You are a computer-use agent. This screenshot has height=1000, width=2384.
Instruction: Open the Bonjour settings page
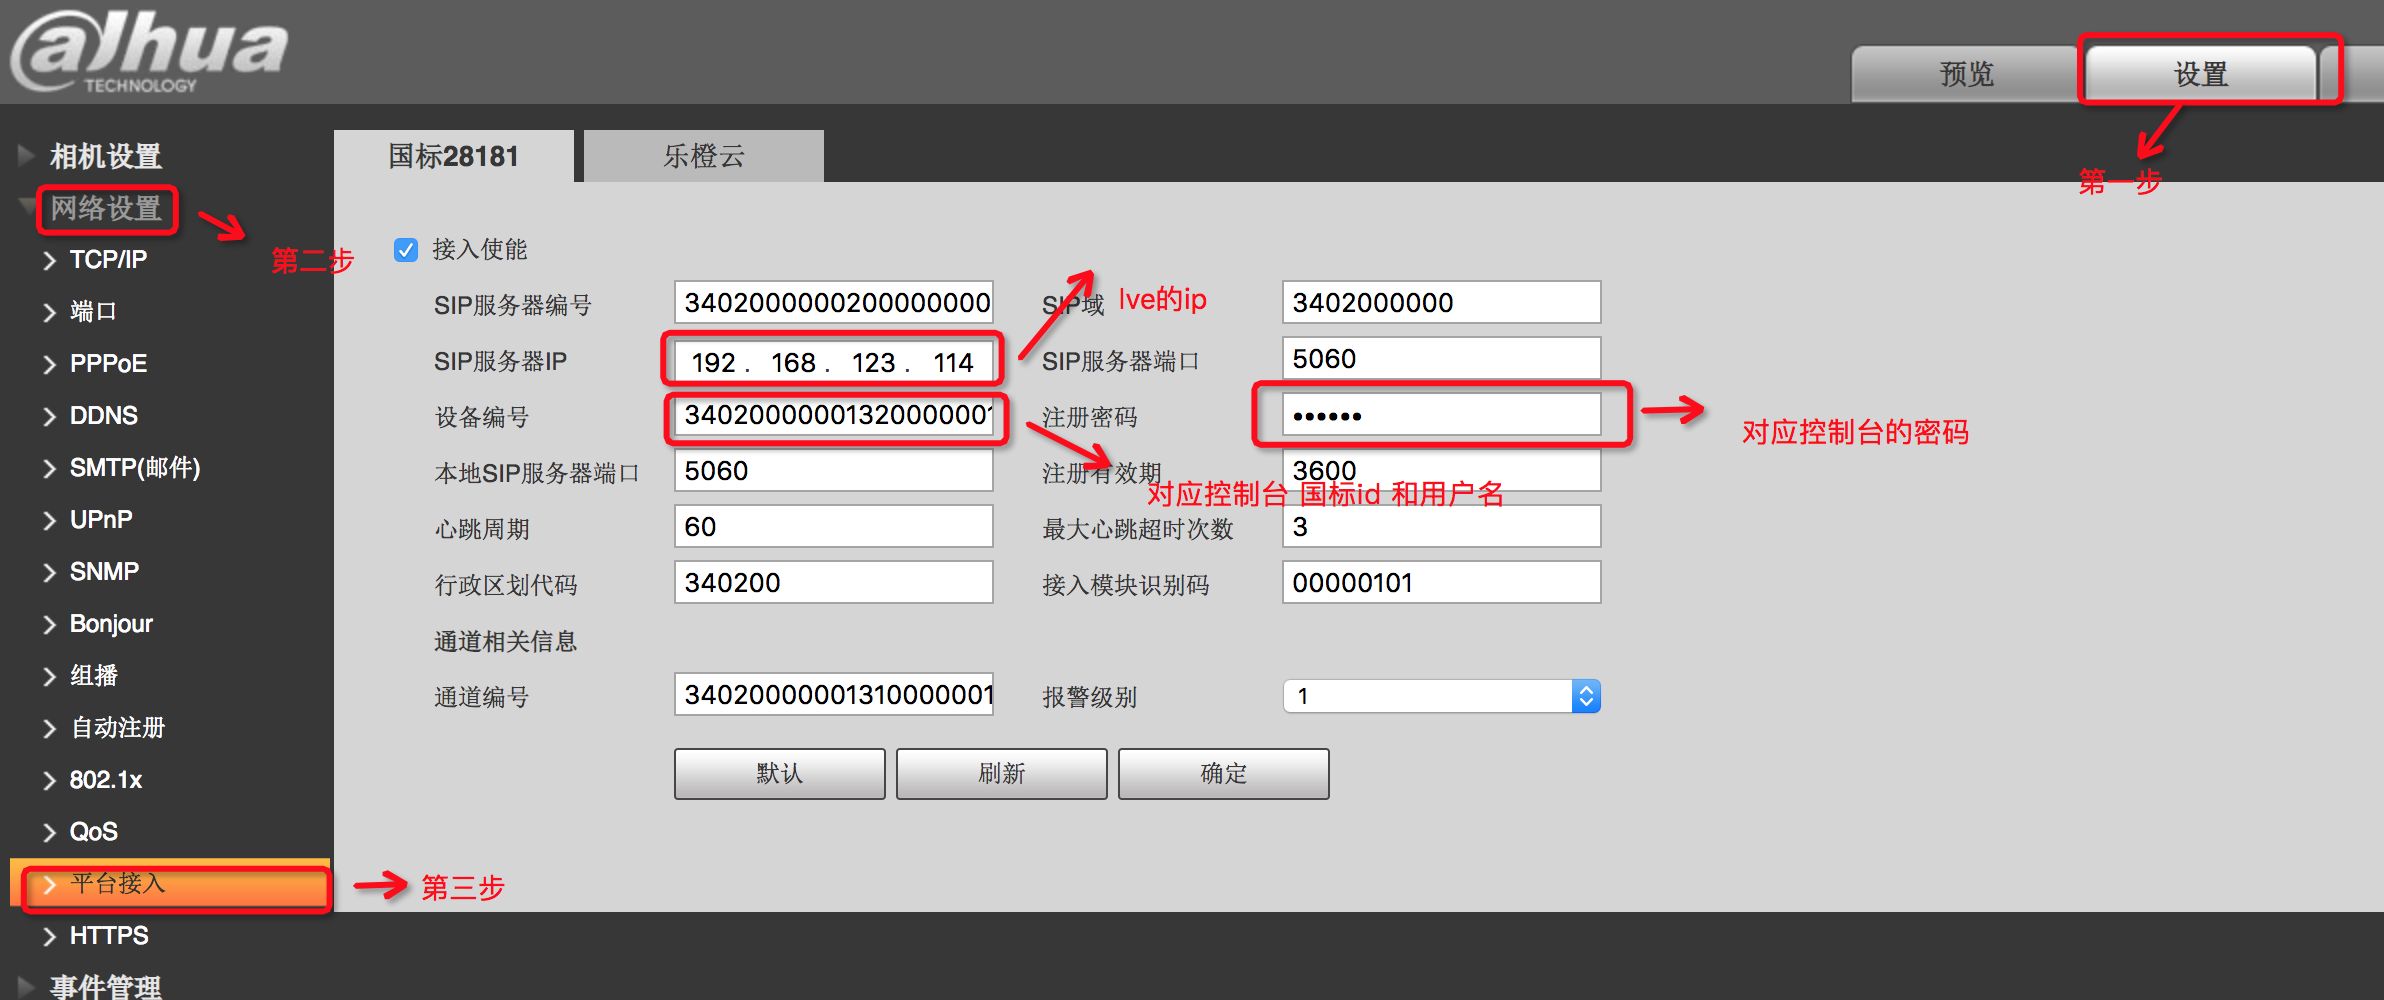click(x=110, y=624)
